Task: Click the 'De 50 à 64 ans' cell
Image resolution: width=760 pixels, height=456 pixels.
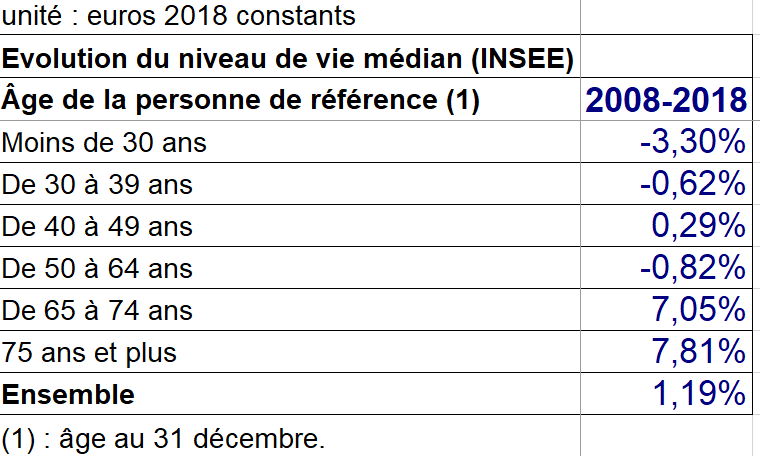Action: pos(290,267)
